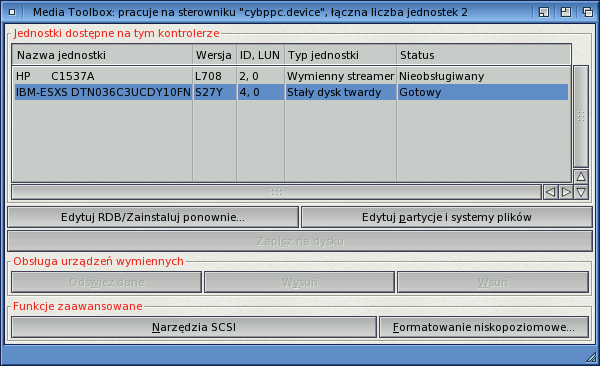Click Edytuj RDB/Zainstaluj ponownie button
600x366 pixels.
153,217
